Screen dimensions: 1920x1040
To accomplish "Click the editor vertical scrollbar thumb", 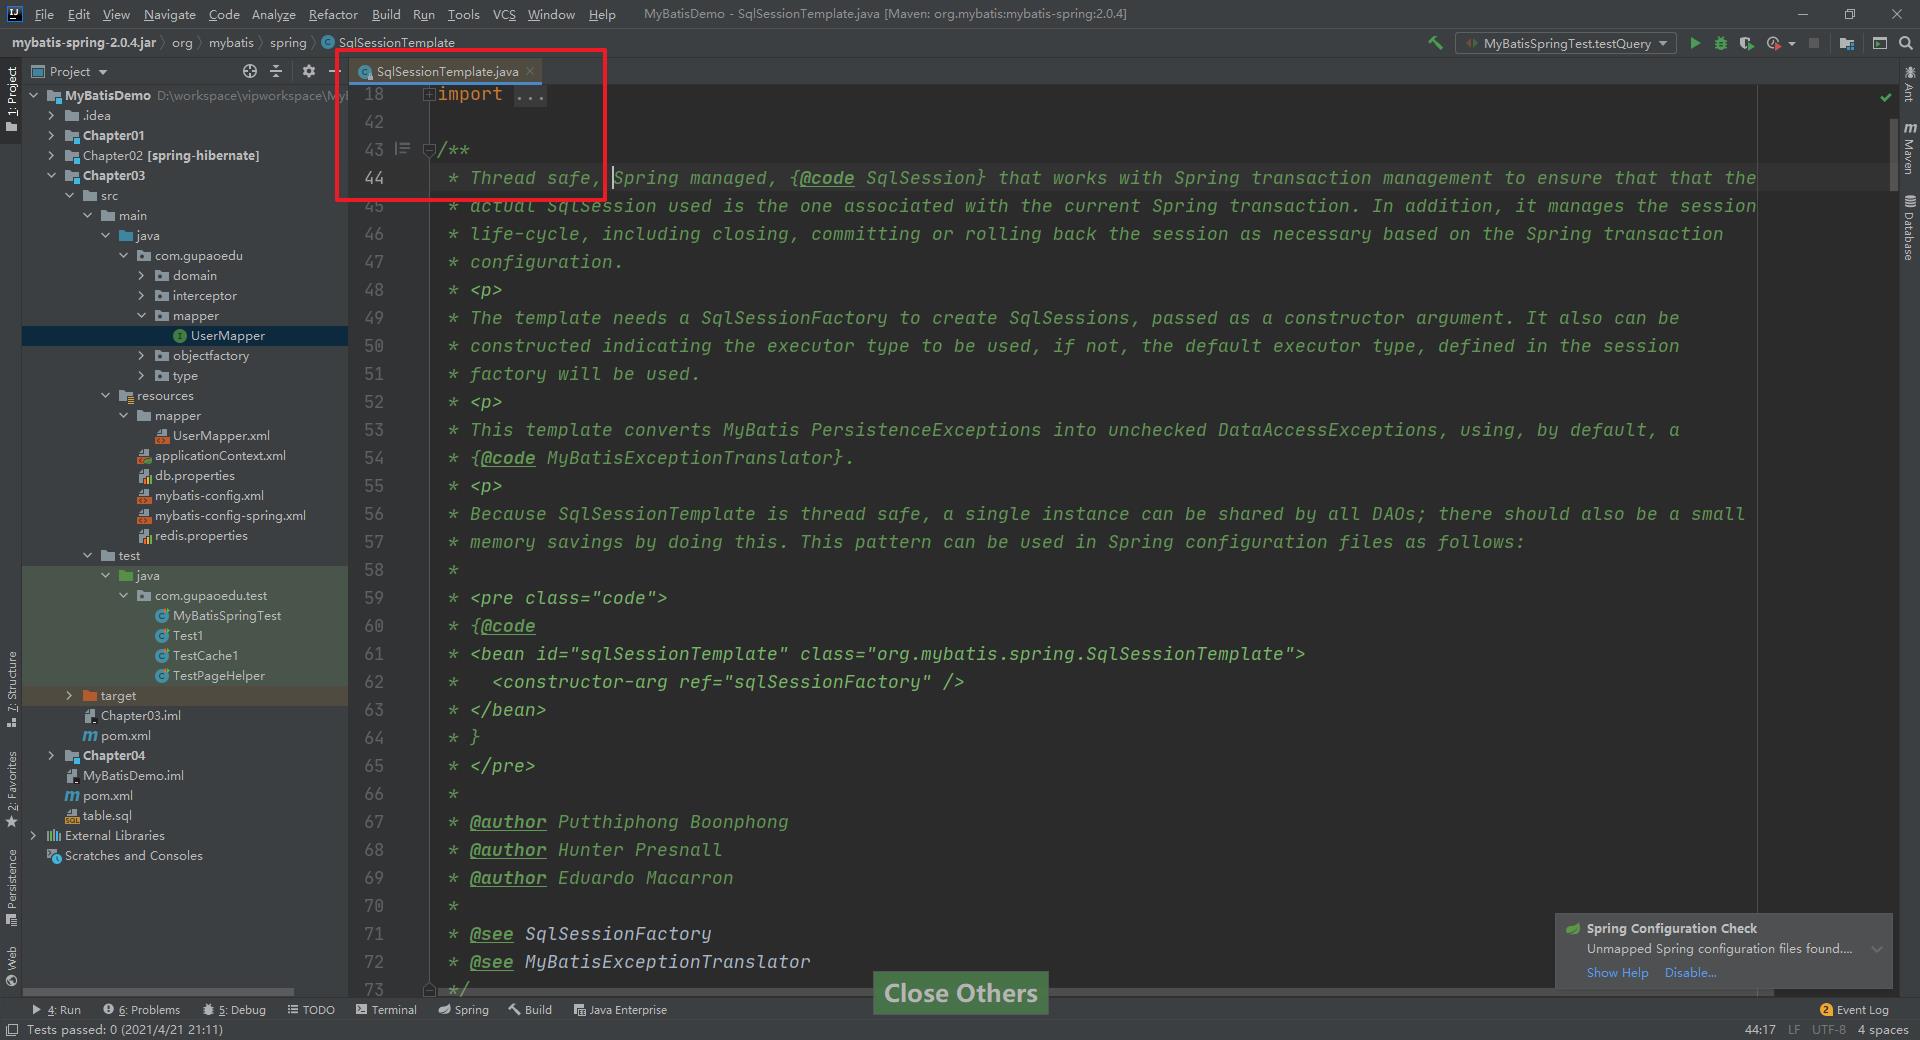I will [x=1893, y=154].
